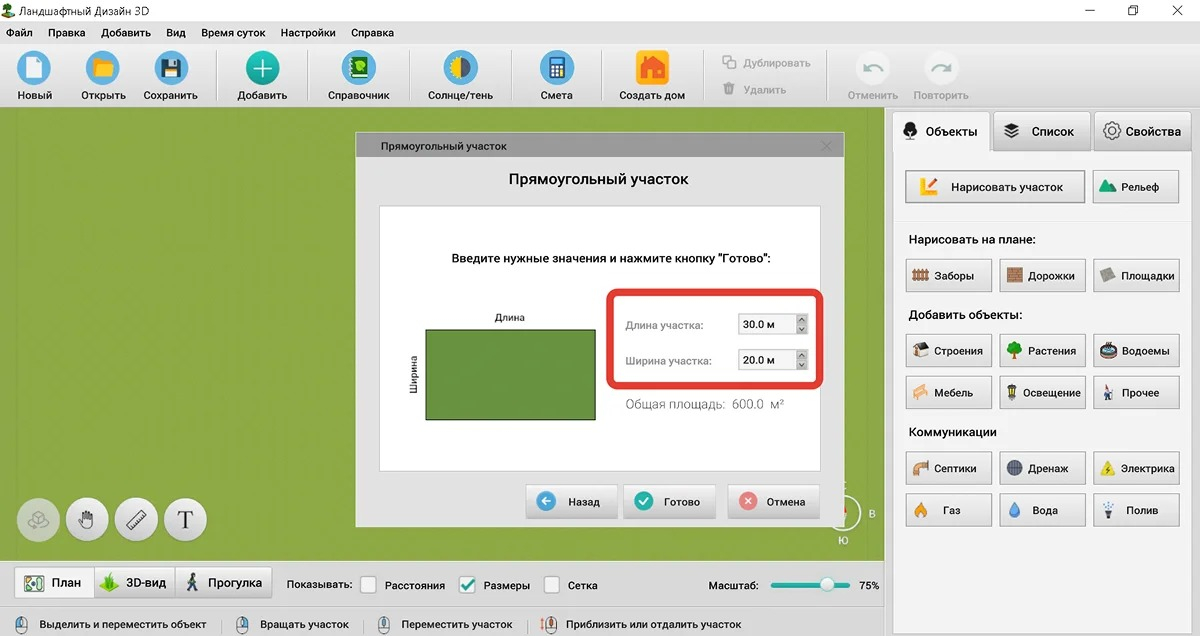Uncheck the Размеры checkbox
The width and height of the screenshot is (1200, 636).
pos(467,584)
